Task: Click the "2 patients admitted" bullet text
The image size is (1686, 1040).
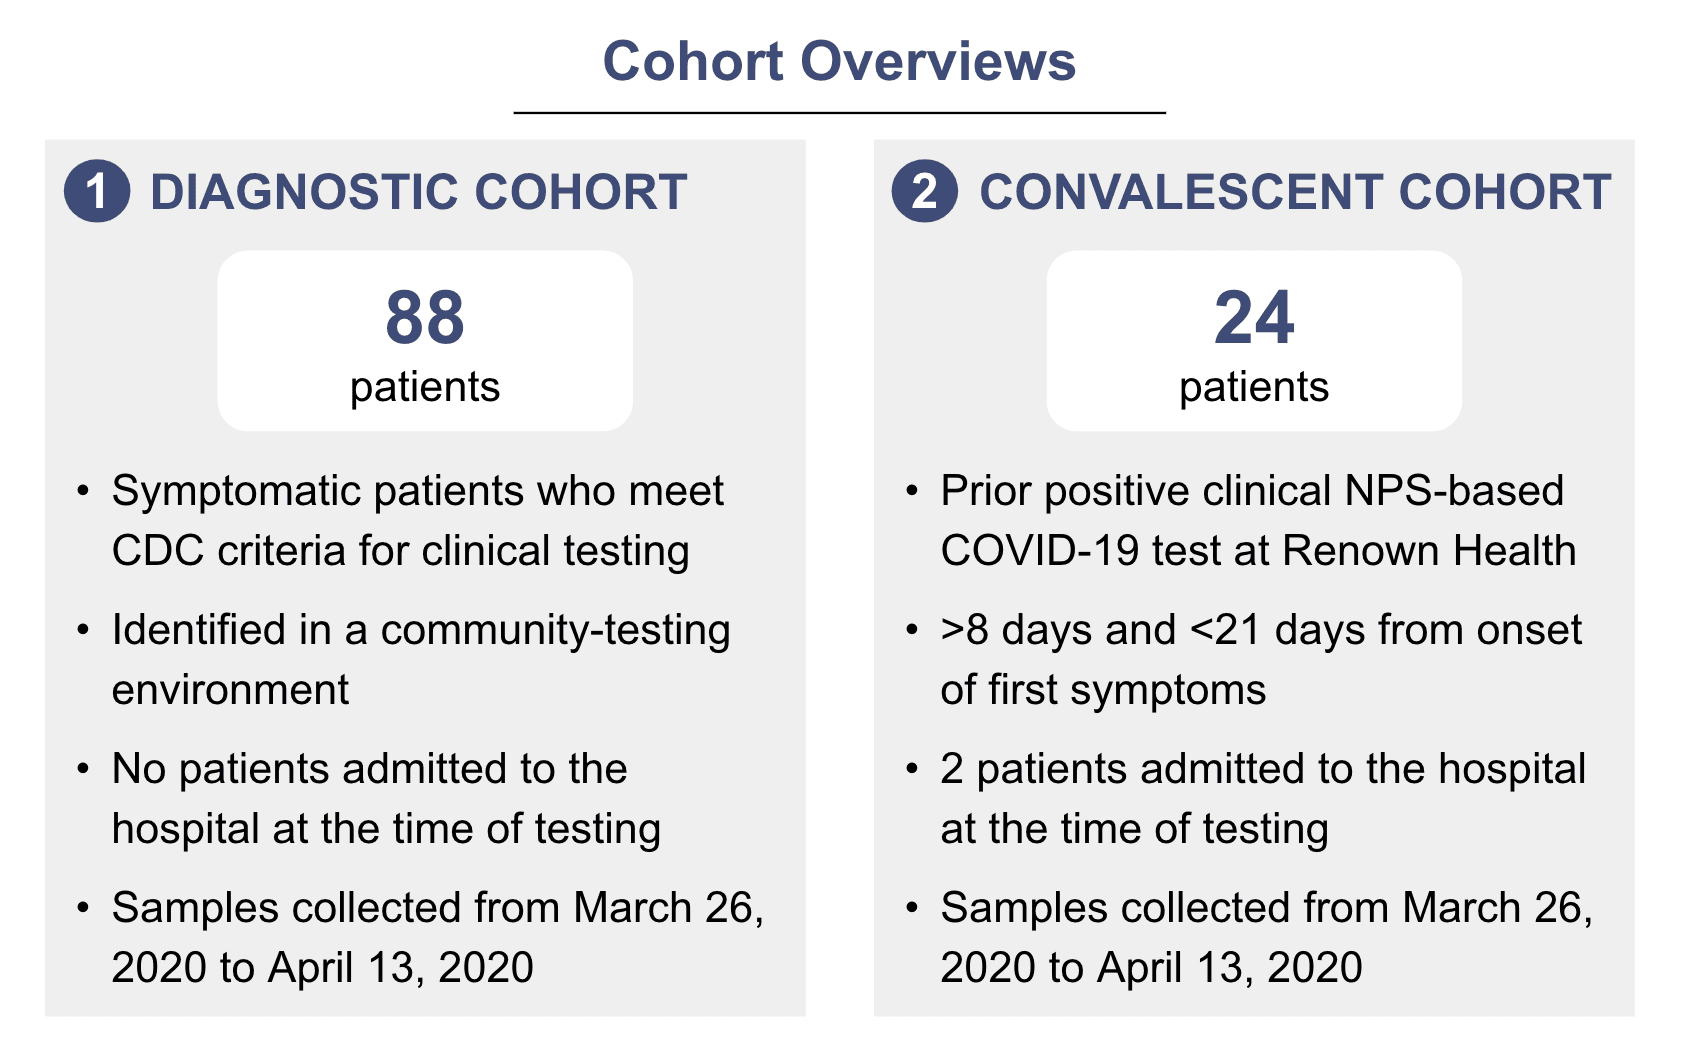Action: (x=1262, y=798)
